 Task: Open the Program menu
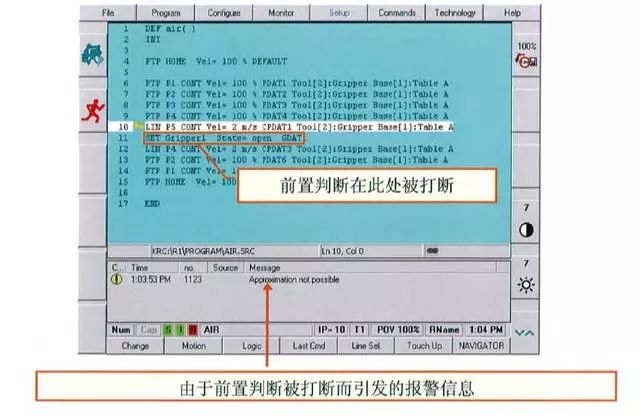(x=166, y=13)
